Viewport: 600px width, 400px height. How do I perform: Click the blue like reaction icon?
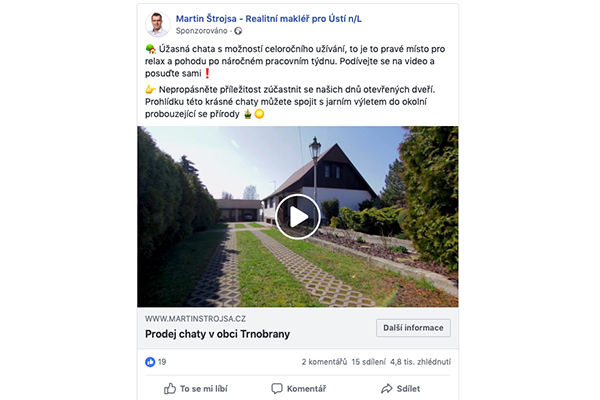click(x=150, y=362)
